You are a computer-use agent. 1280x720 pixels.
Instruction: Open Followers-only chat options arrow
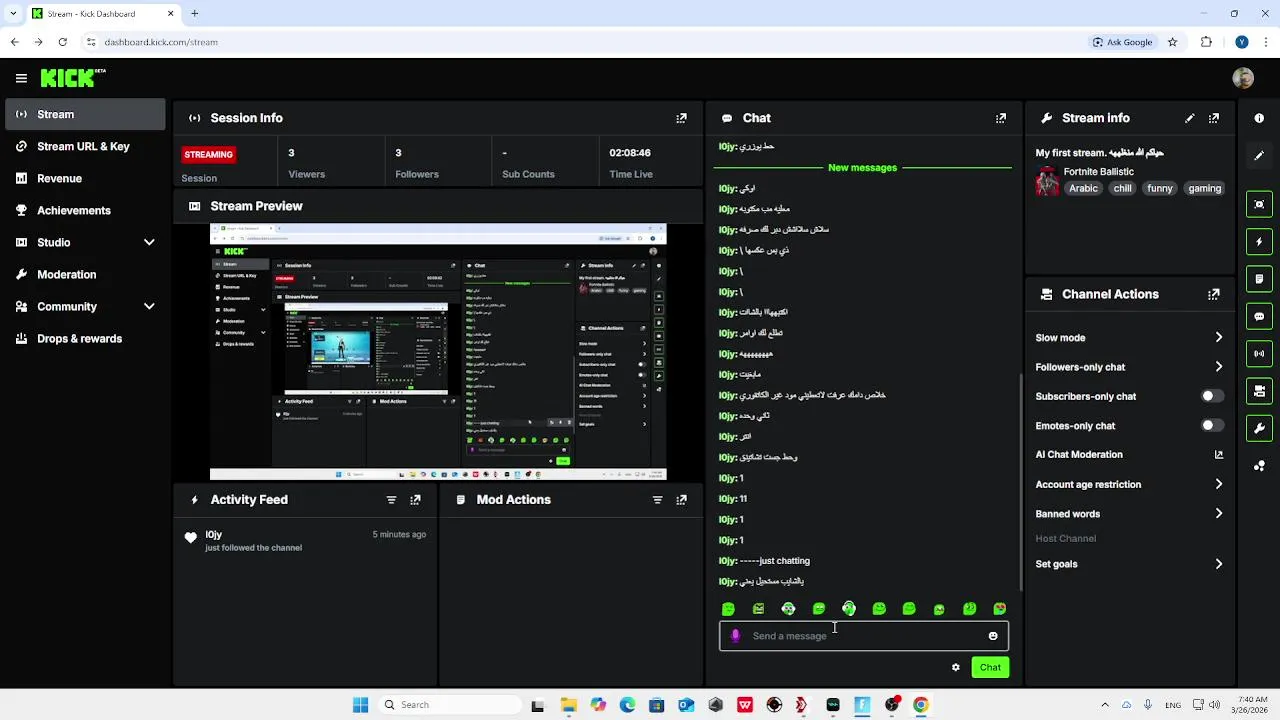[1219, 367]
